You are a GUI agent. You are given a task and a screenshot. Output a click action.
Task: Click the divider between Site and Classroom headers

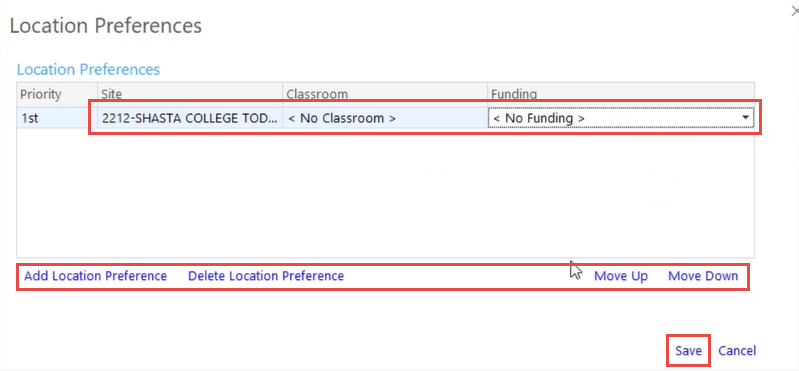[283, 94]
